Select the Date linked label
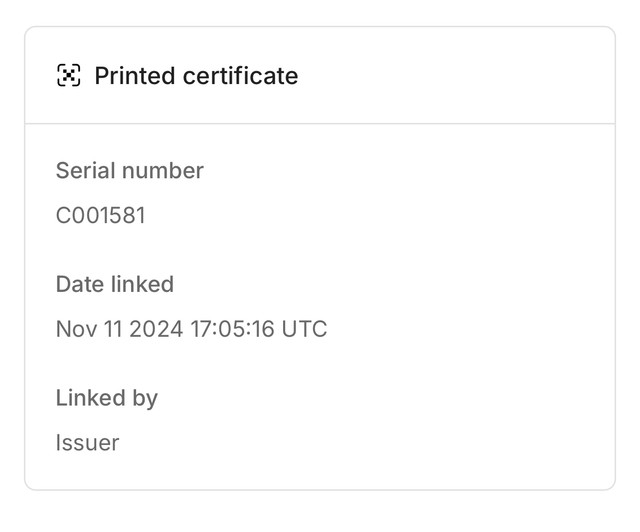640x532 pixels. (x=115, y=284)
